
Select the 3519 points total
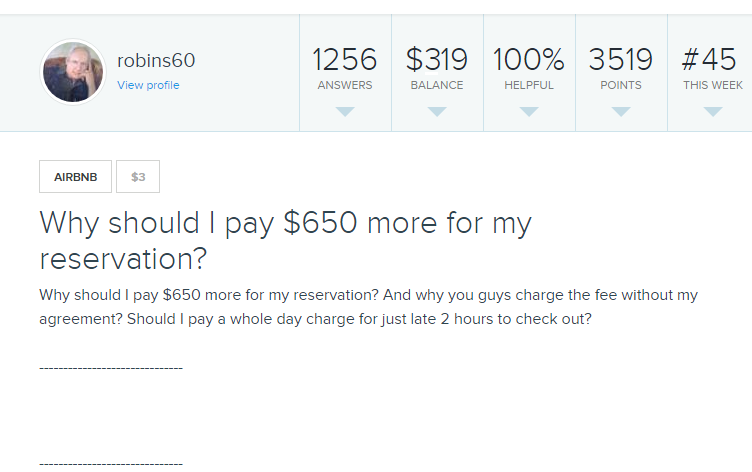point(621,60)
